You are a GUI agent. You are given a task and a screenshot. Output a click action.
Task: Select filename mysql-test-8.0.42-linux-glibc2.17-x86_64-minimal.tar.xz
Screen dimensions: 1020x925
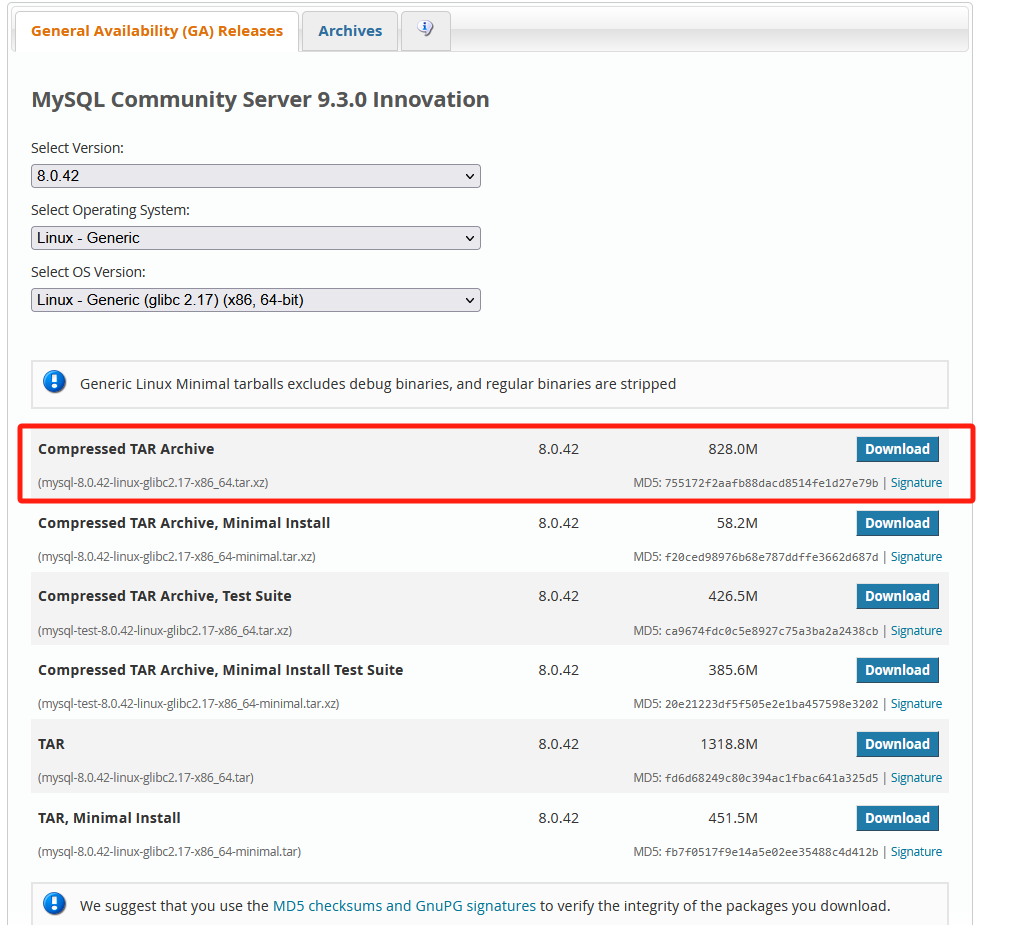(189, 704)
